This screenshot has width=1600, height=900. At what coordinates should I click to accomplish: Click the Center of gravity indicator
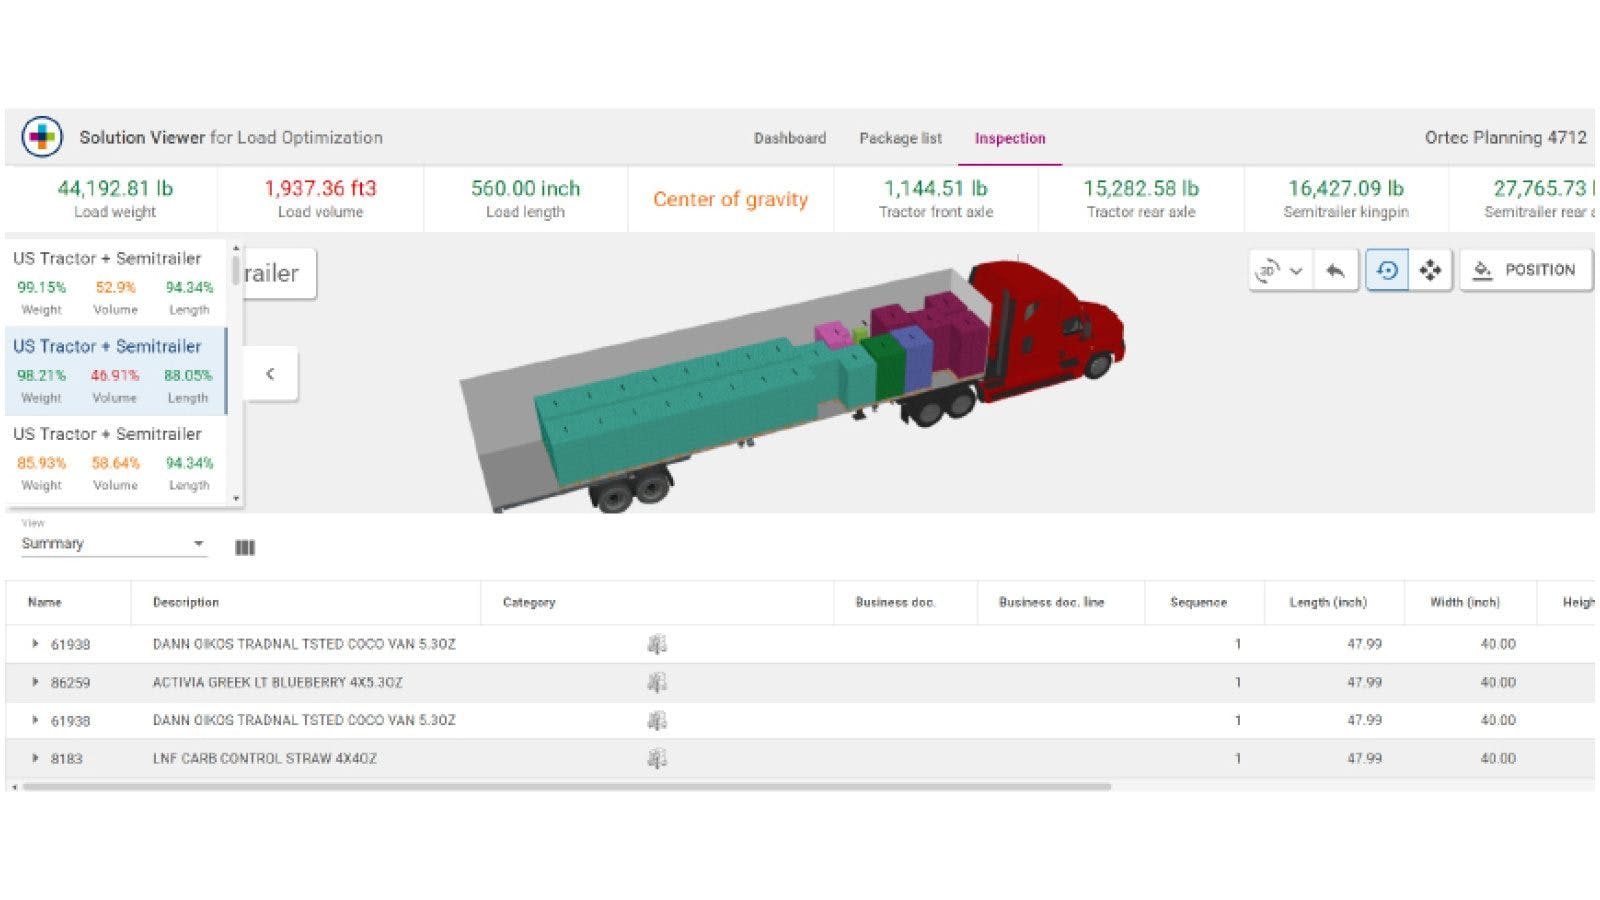[x=731, y=199]
